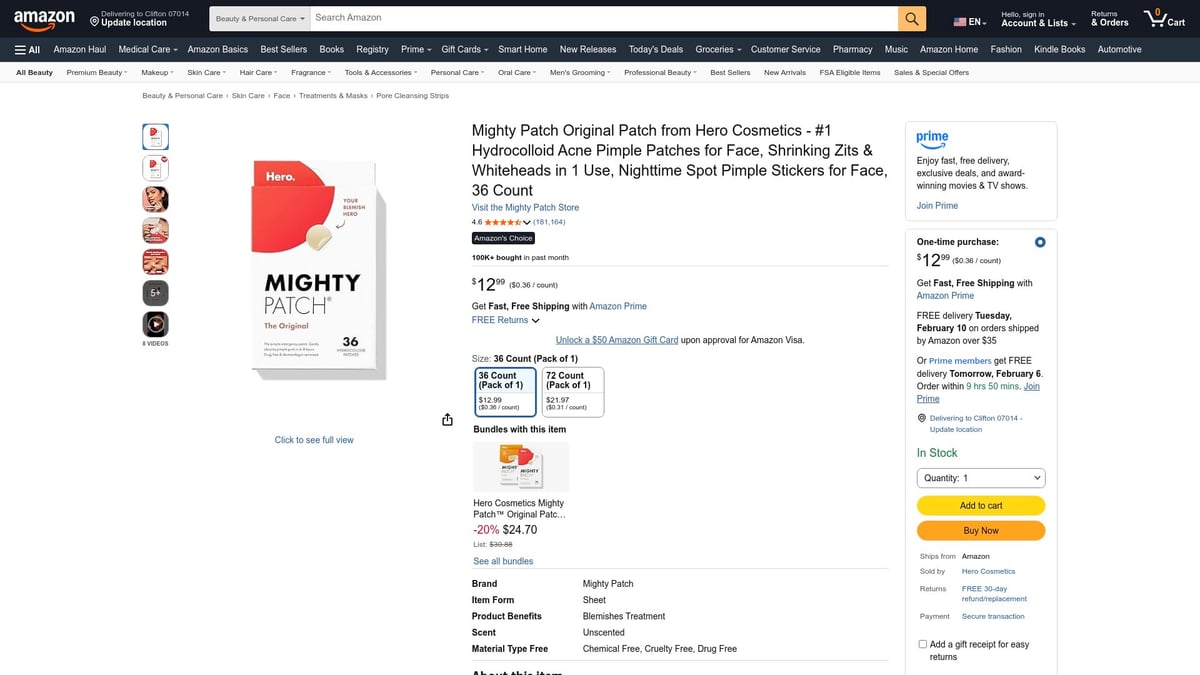This screenshot has height=675, width=1200.
Task: Click the first product thumbnail in the left strip
Action: [154, 136]
